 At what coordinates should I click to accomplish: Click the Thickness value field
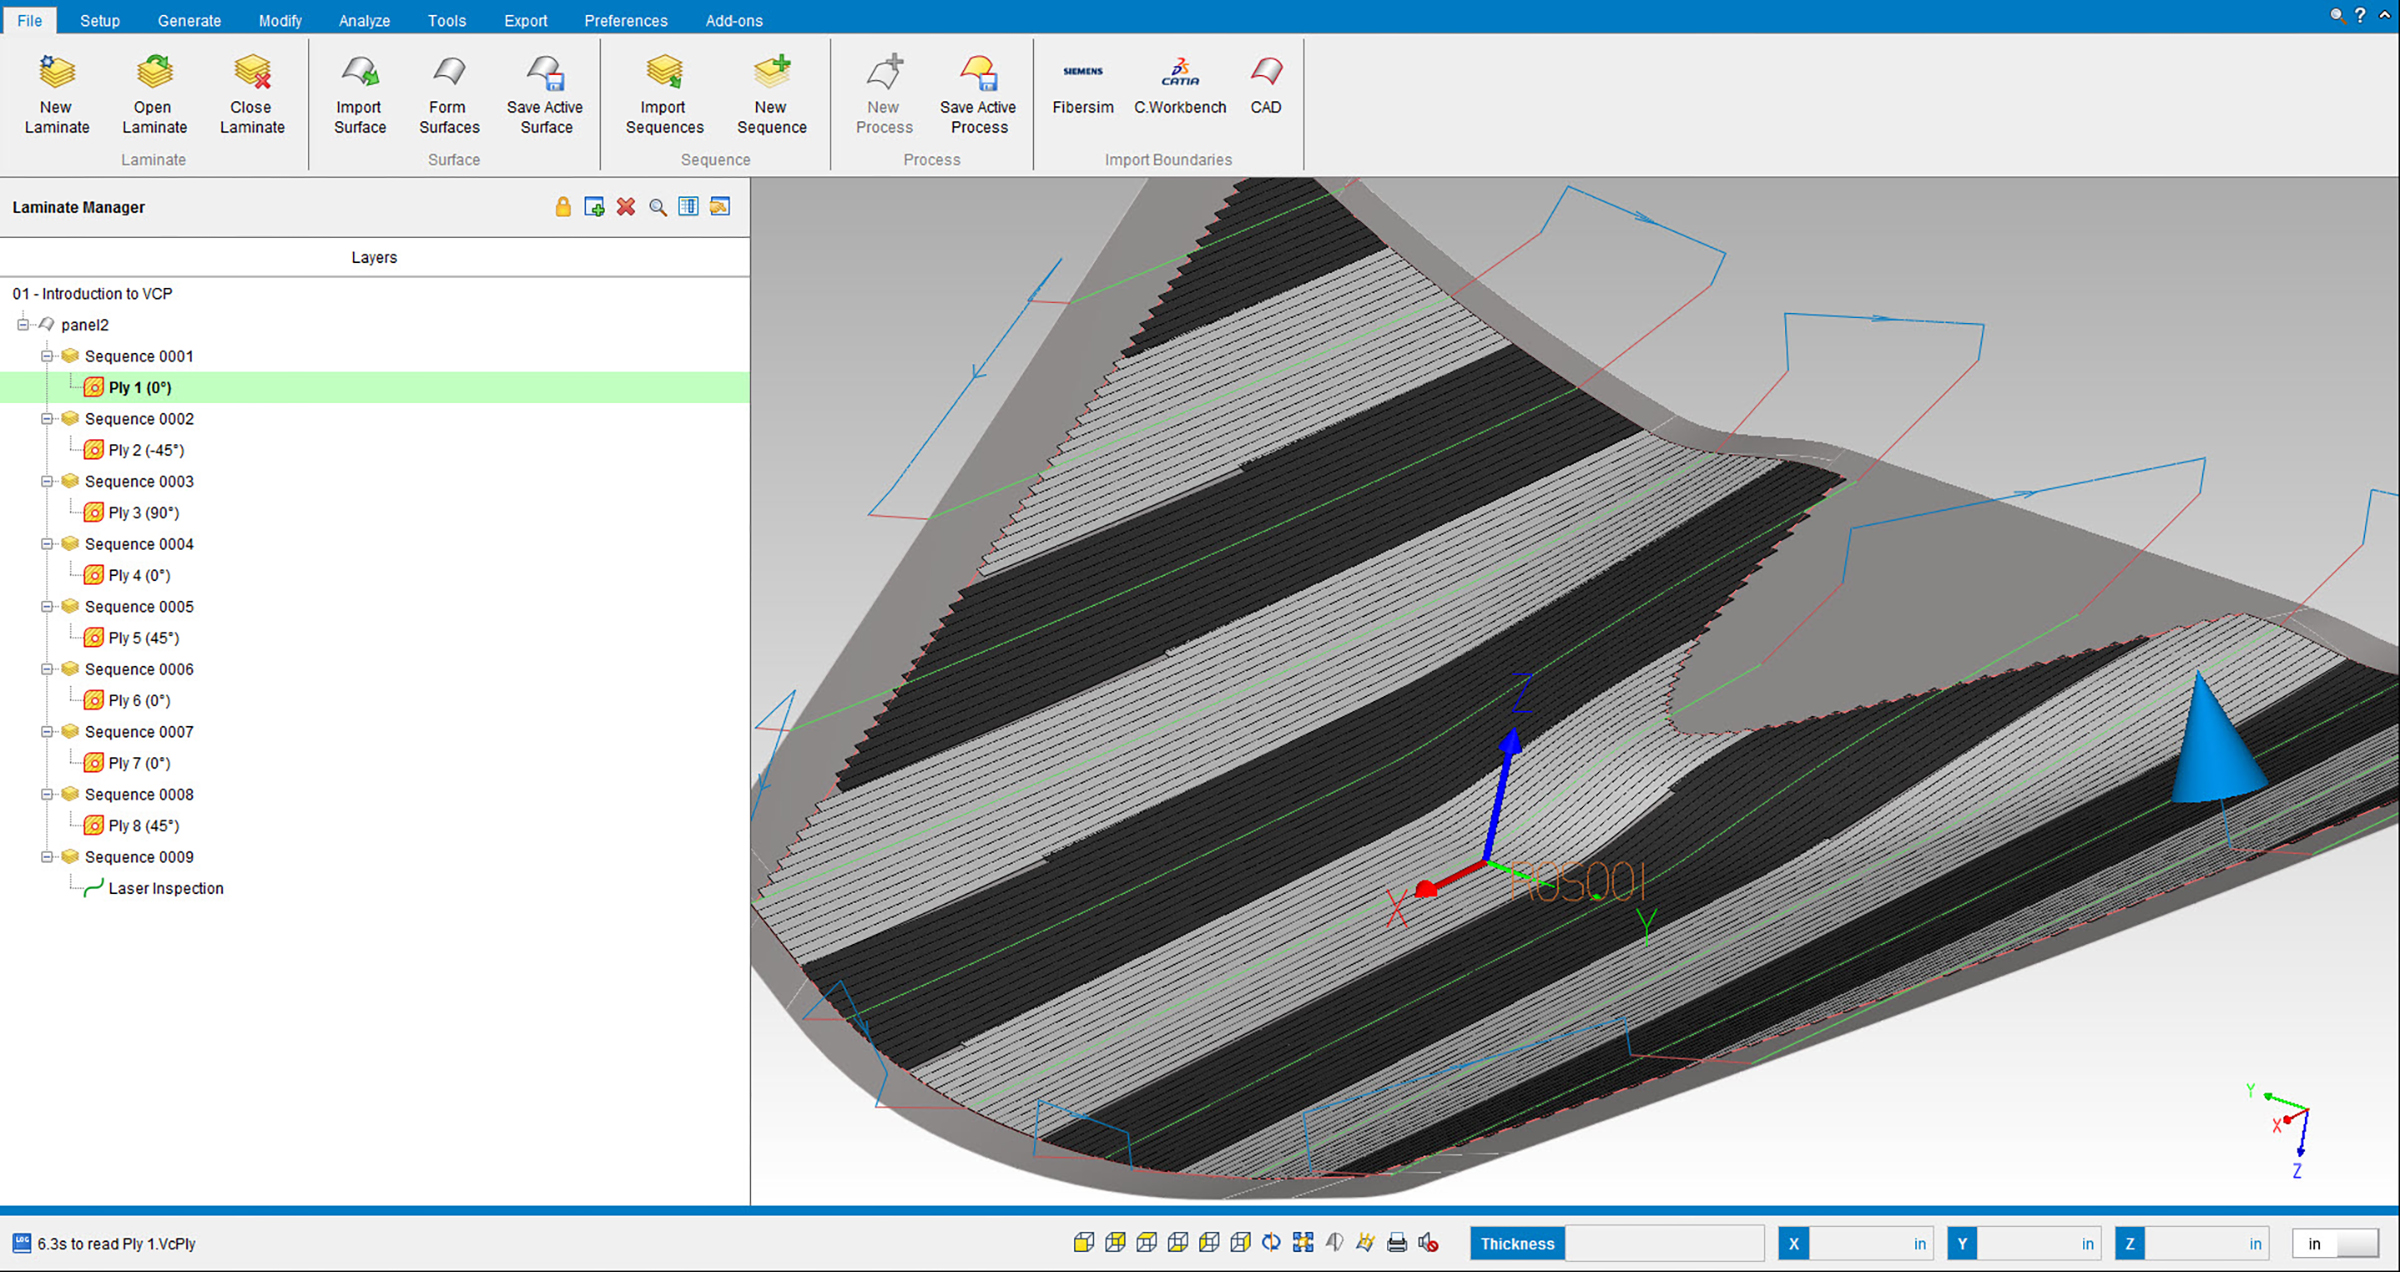pos(1663,1243)
